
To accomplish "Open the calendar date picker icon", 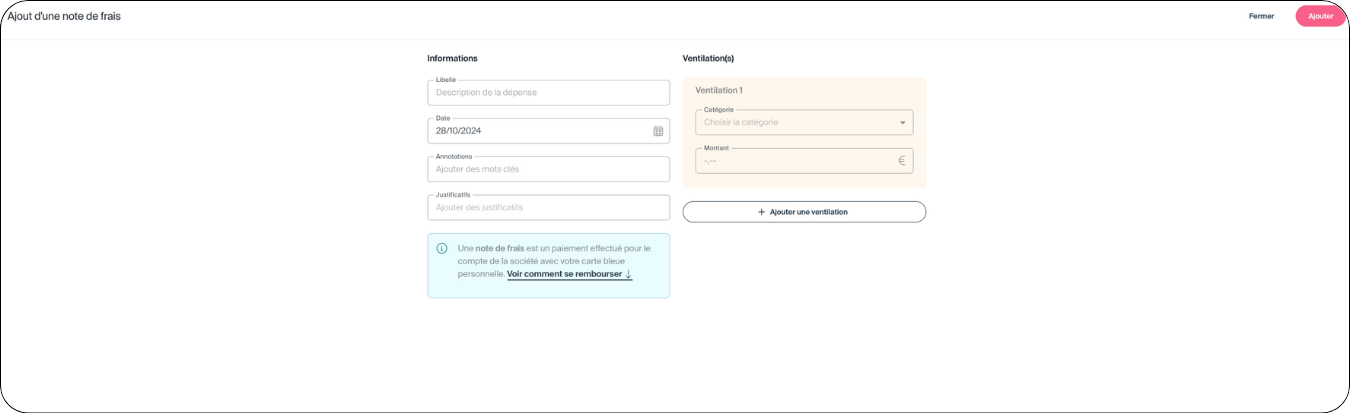I will point(658,131).
